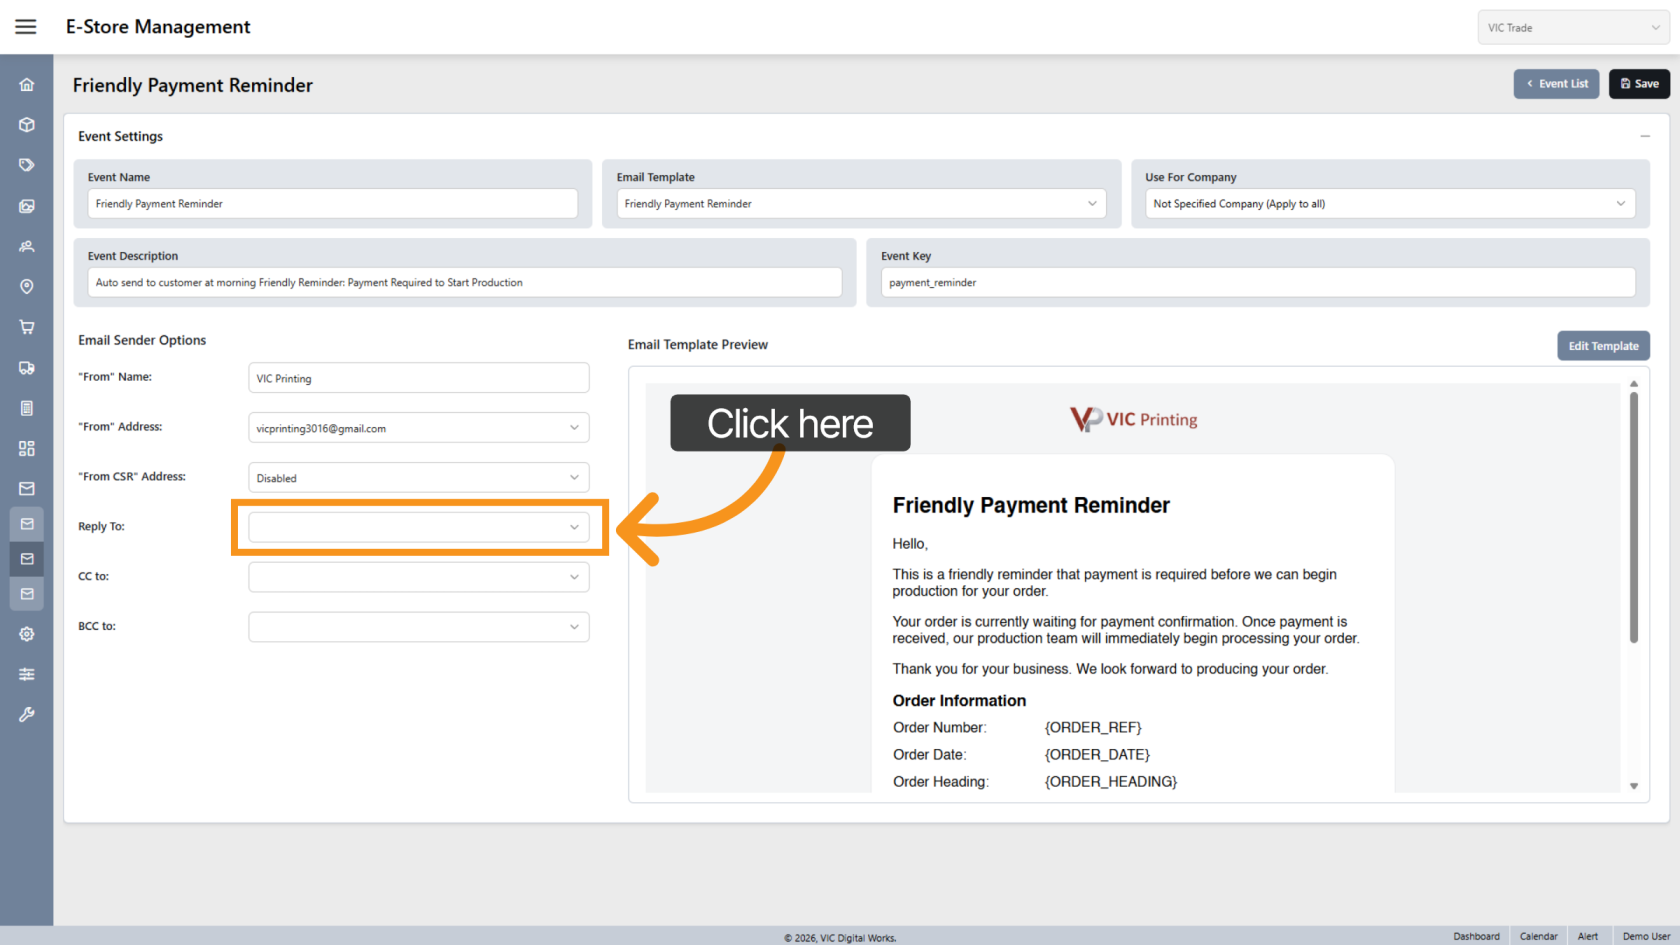The height and width of the screenshot is (945, 1680).
Task: Open the wrench tools icon in sidebar
Action: click(x=27, y=715)
